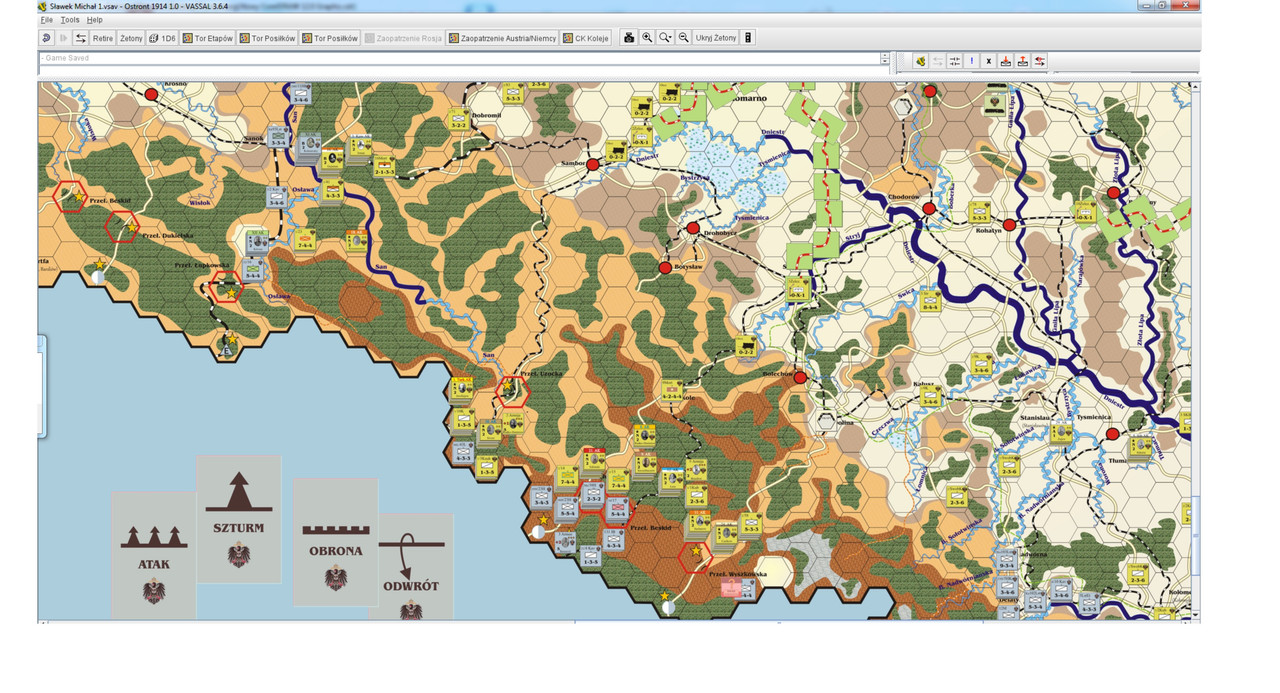Select the yellow 5-3-3 counter near Rohatyn
Viewport: 1280px width, 693px height.
point(979,210)
